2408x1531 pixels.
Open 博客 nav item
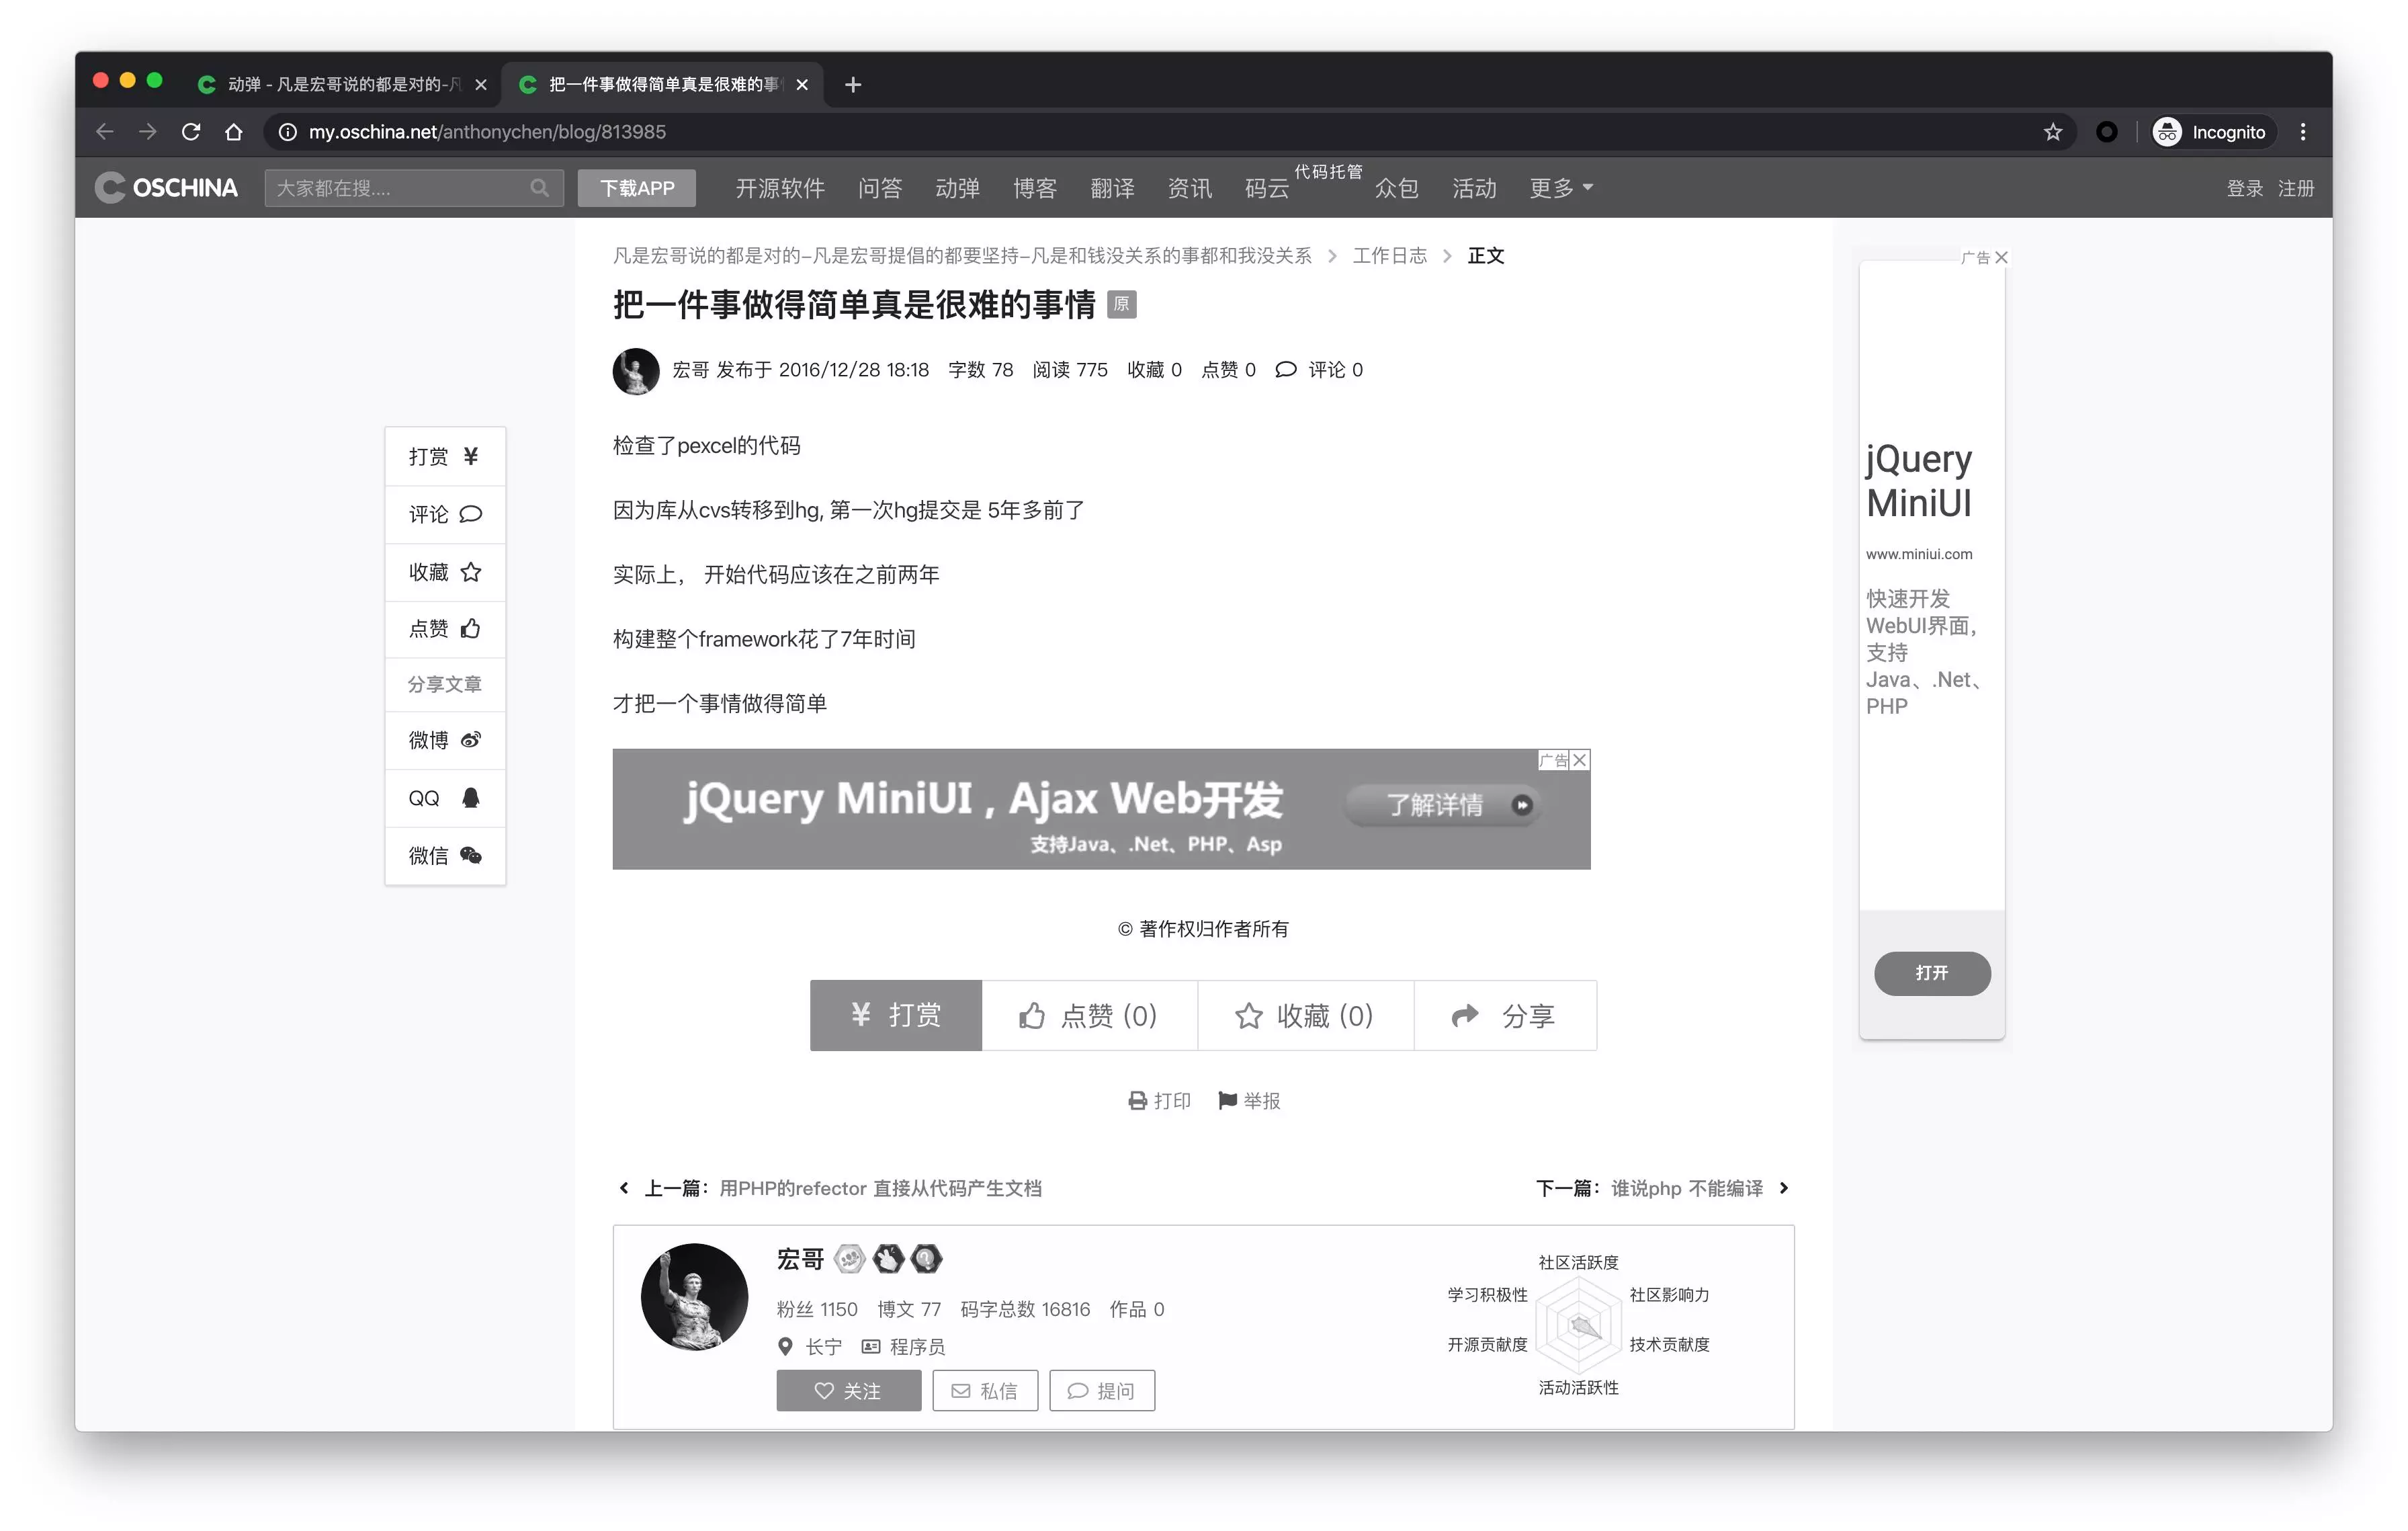pos(1035,188)
